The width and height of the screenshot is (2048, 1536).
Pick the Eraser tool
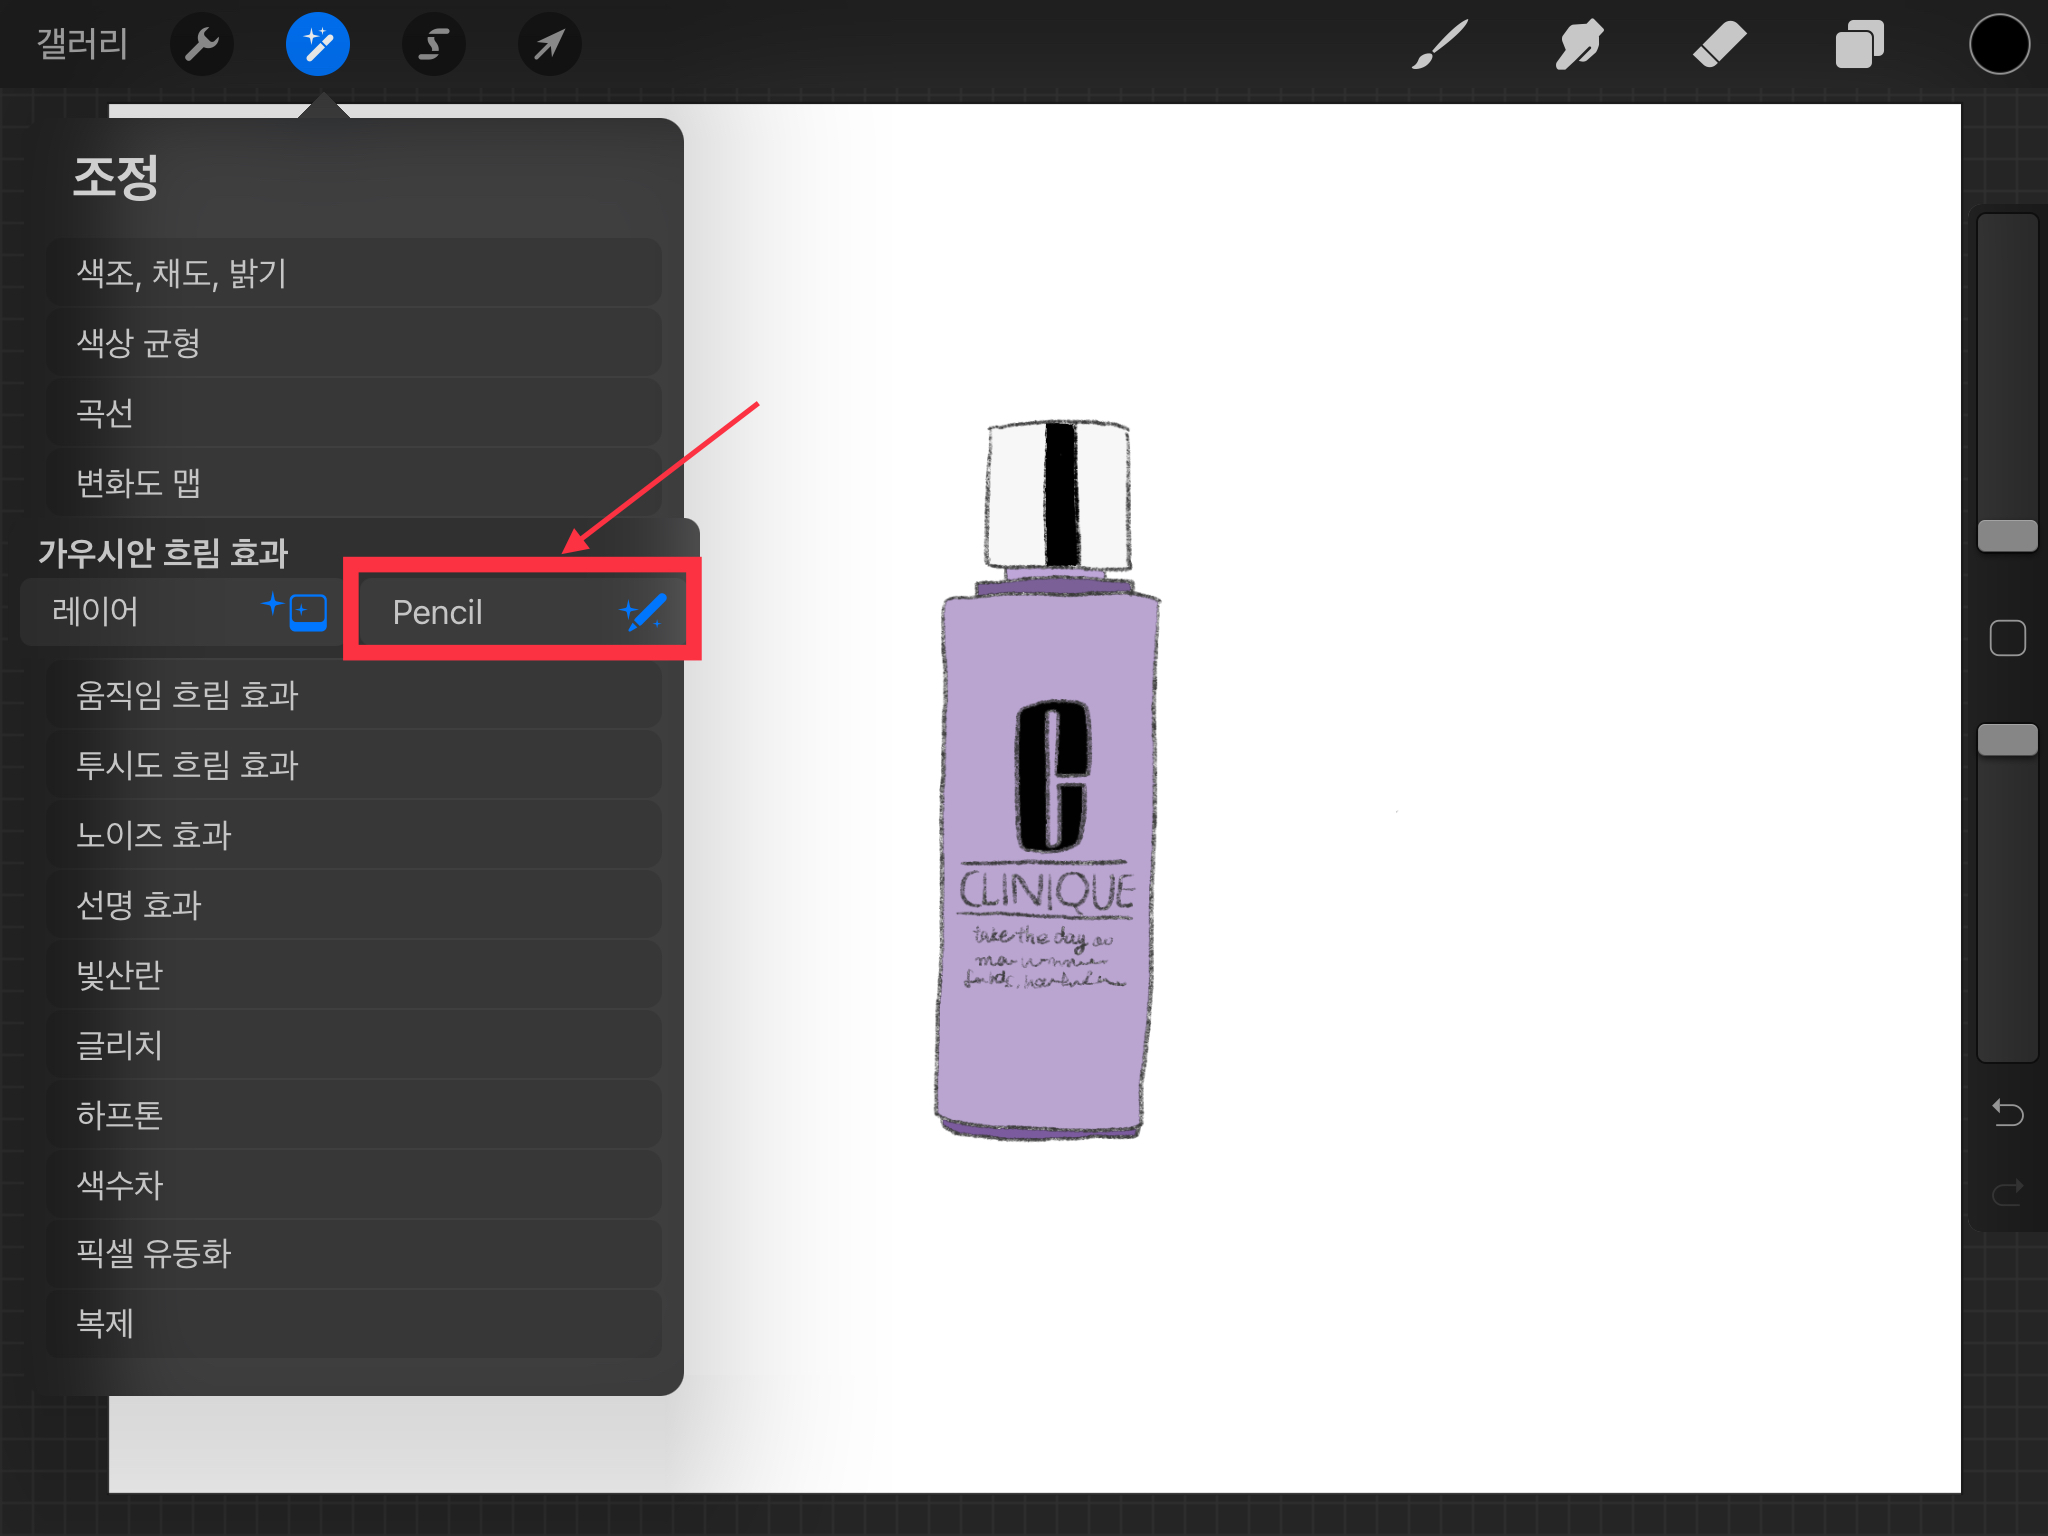pos(1719,45)
